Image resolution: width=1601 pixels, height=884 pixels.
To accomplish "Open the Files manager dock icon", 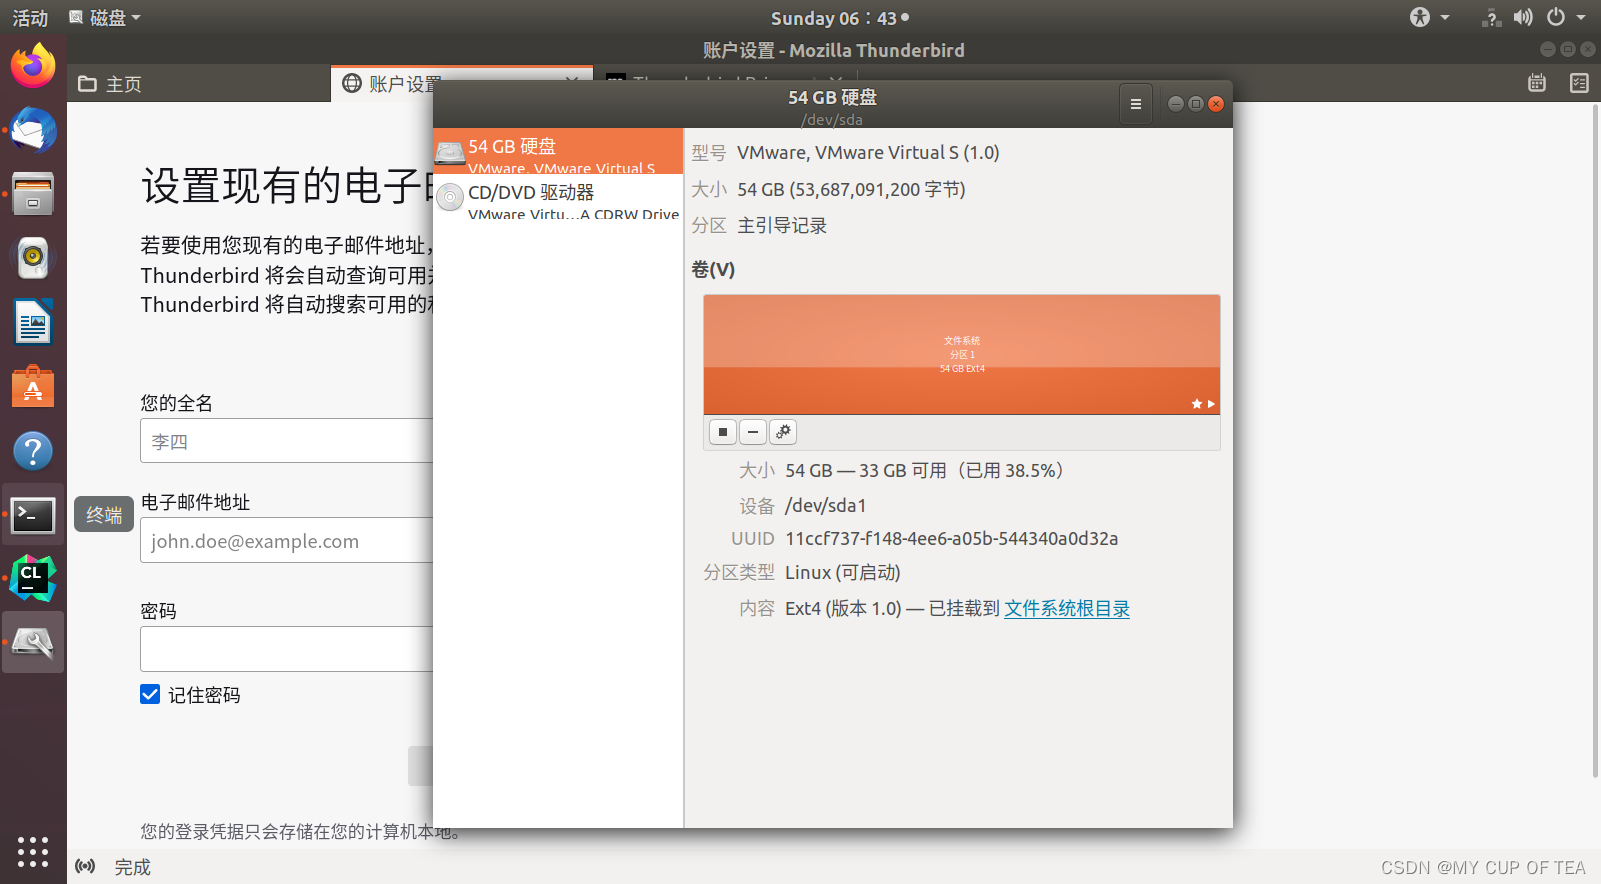I will (33, 194).
